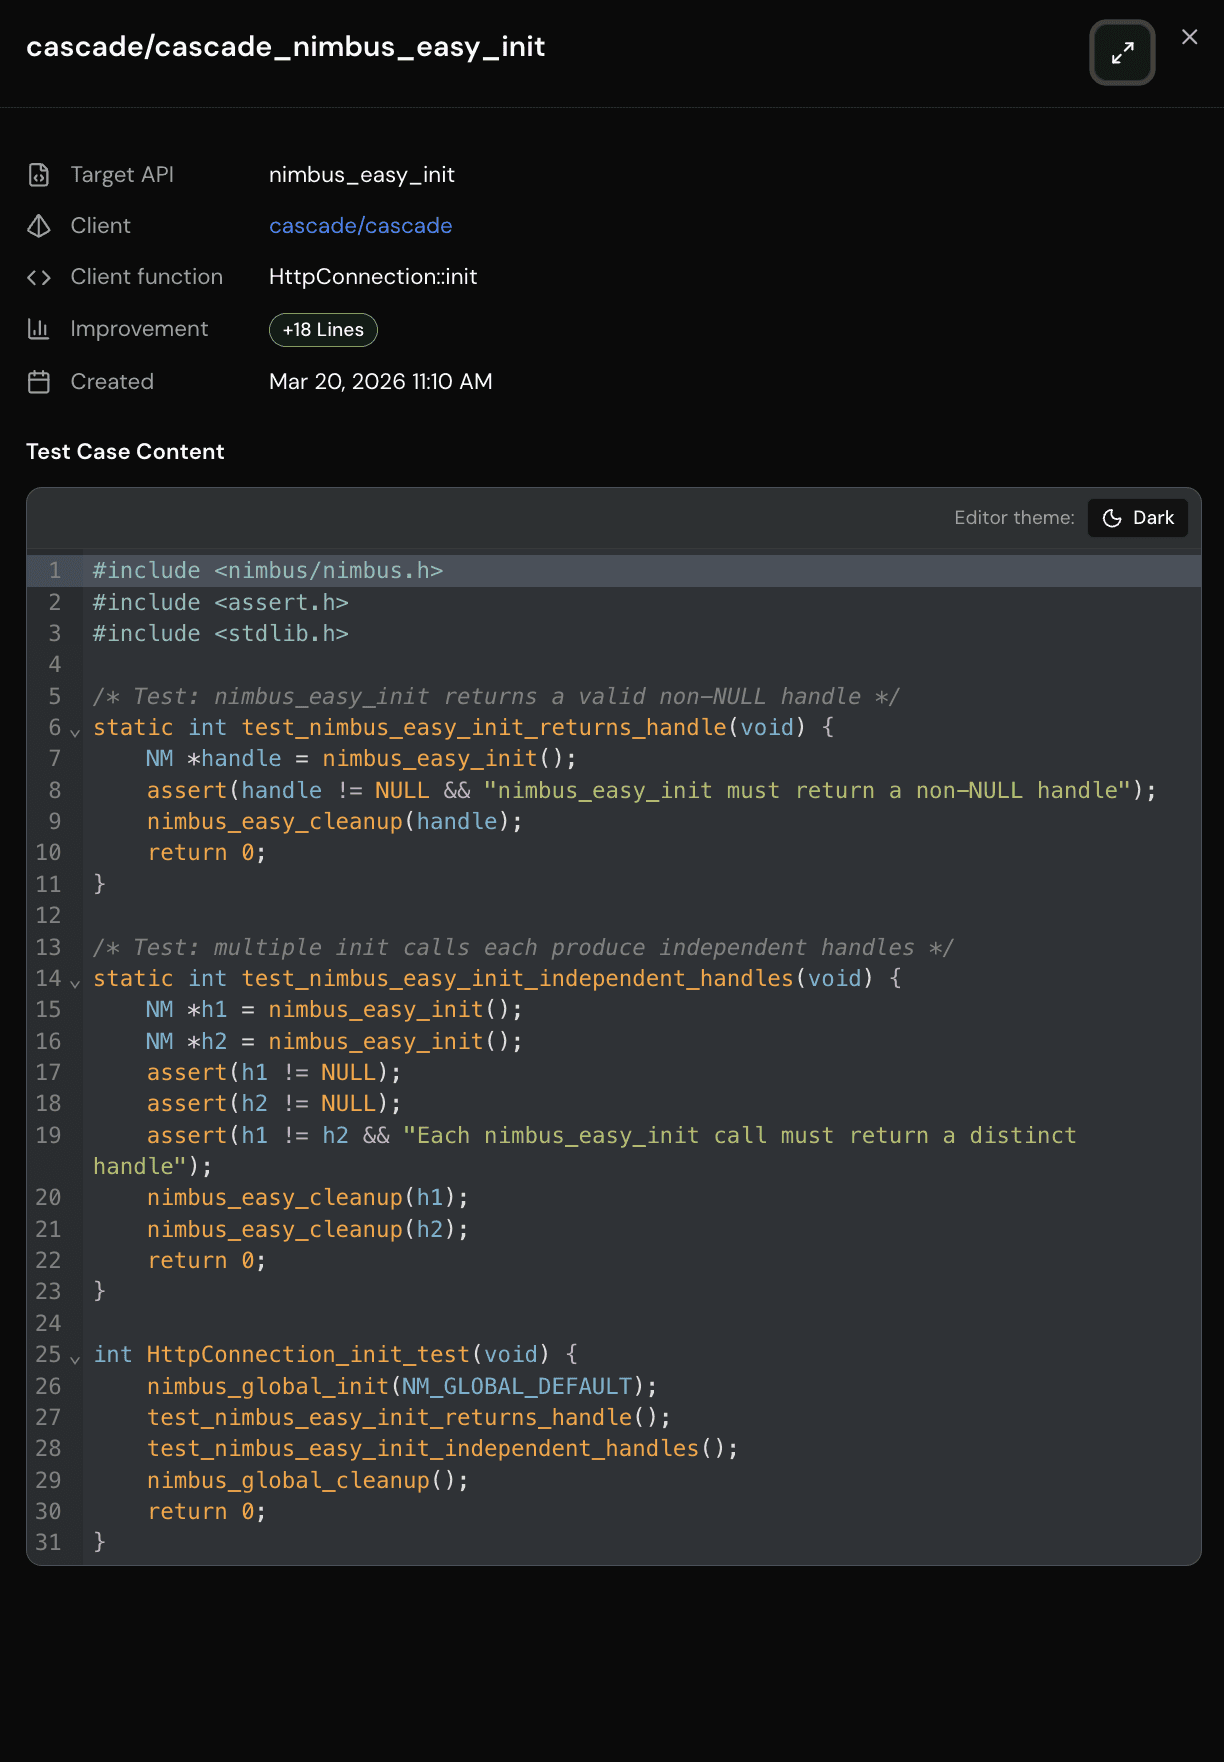Click the test_nimbus_easy_init_independent_handles() call on line 28

click(443, 1449)
